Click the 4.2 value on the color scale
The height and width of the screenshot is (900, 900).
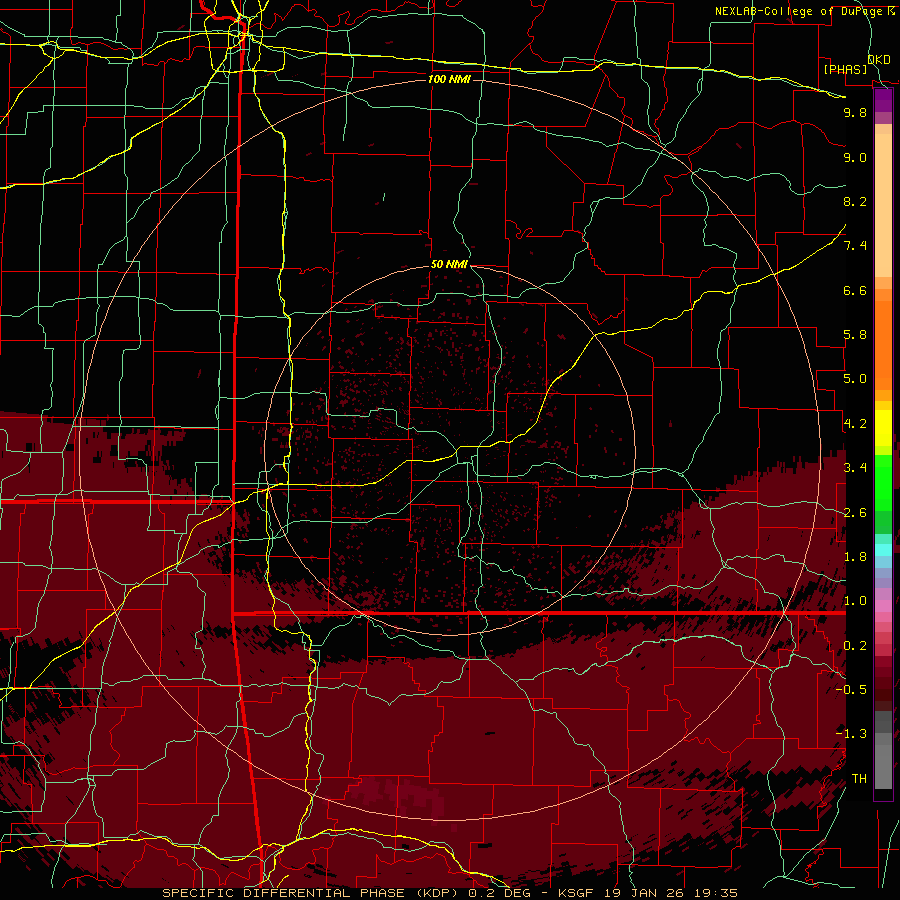(855, 424)
